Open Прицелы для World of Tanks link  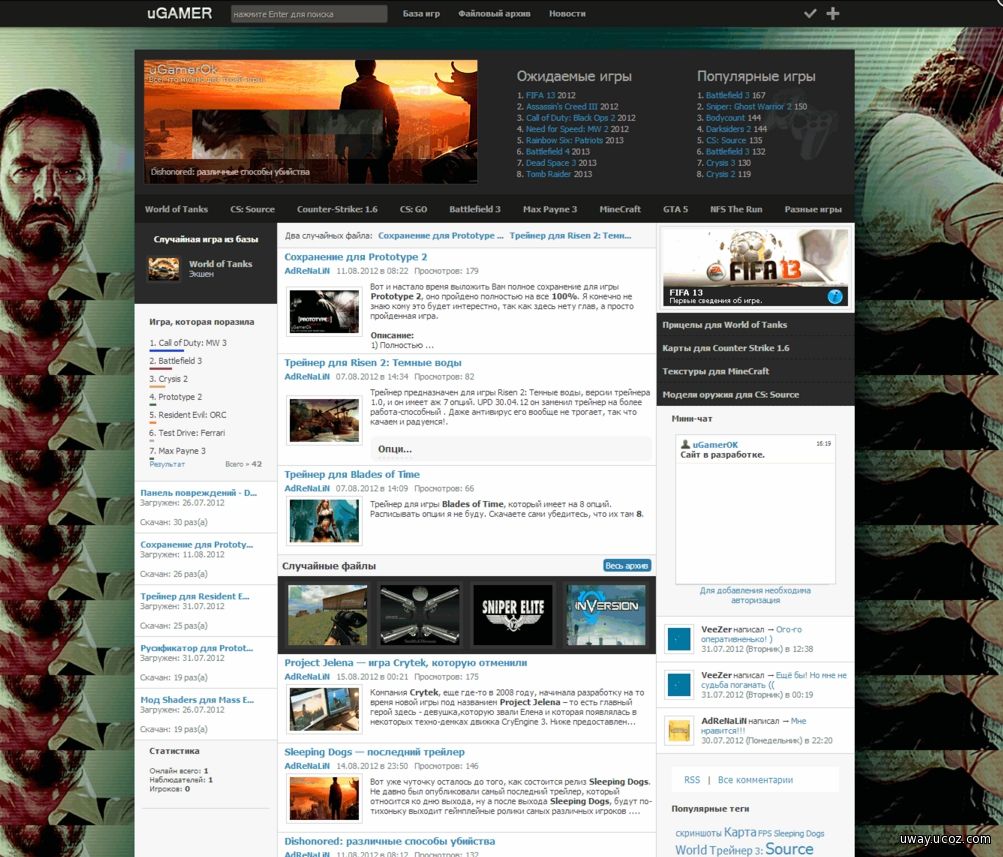725,325
